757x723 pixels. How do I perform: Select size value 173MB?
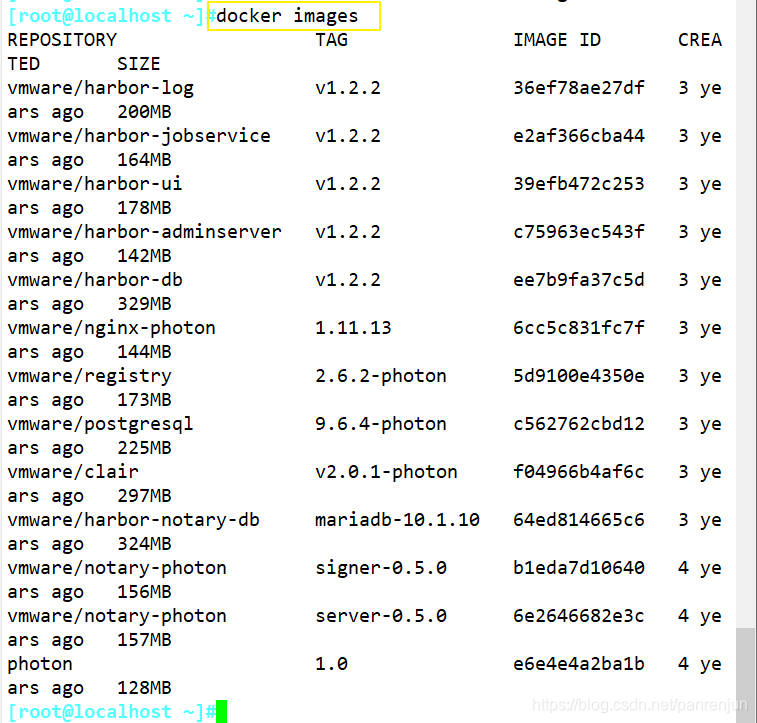point(144,400)
